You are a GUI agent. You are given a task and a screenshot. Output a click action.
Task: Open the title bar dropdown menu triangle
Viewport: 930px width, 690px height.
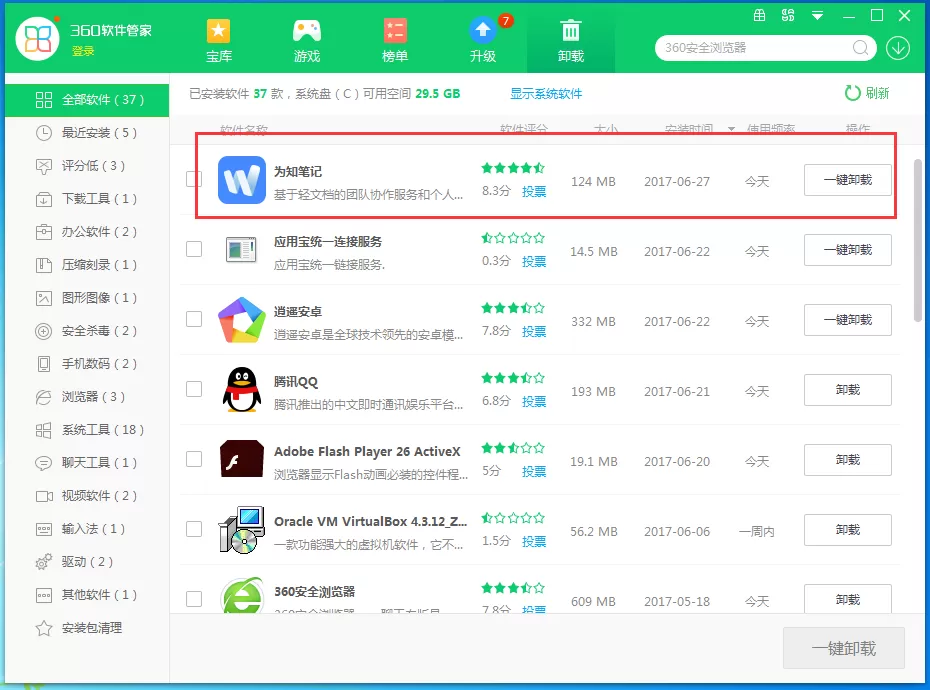[817, 16]
